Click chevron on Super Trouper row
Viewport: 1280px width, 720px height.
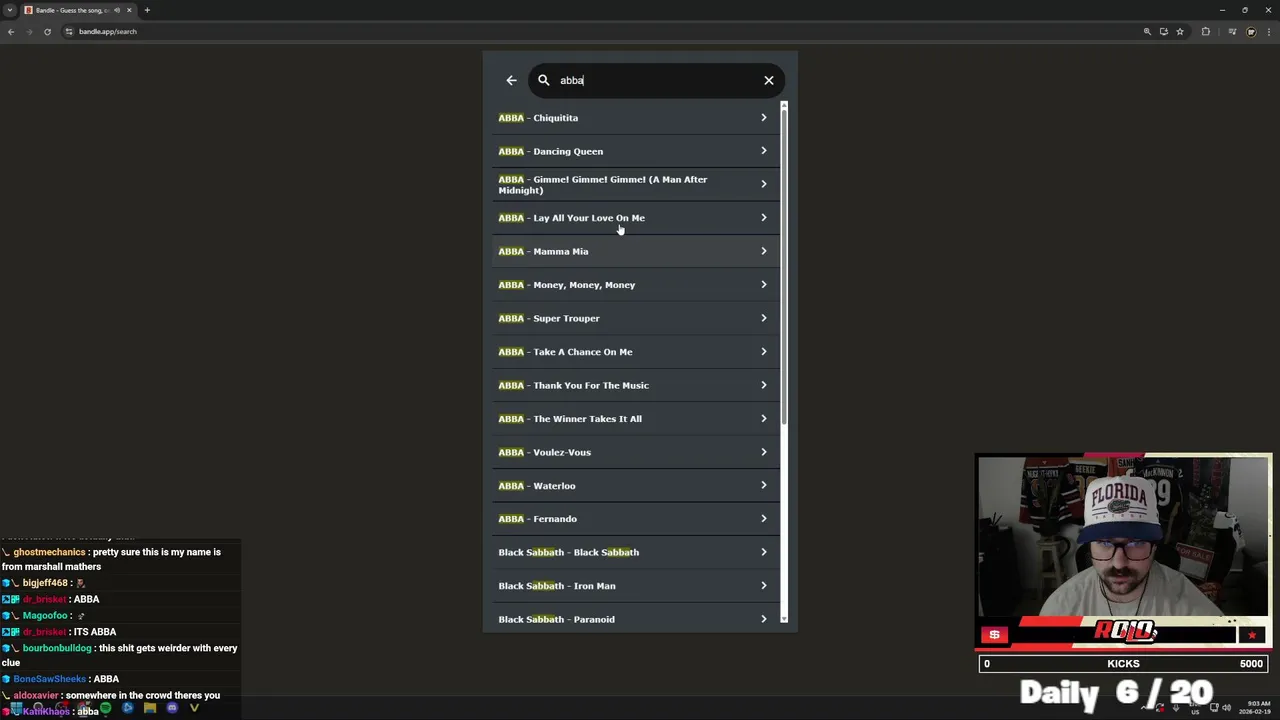(763, 318)
